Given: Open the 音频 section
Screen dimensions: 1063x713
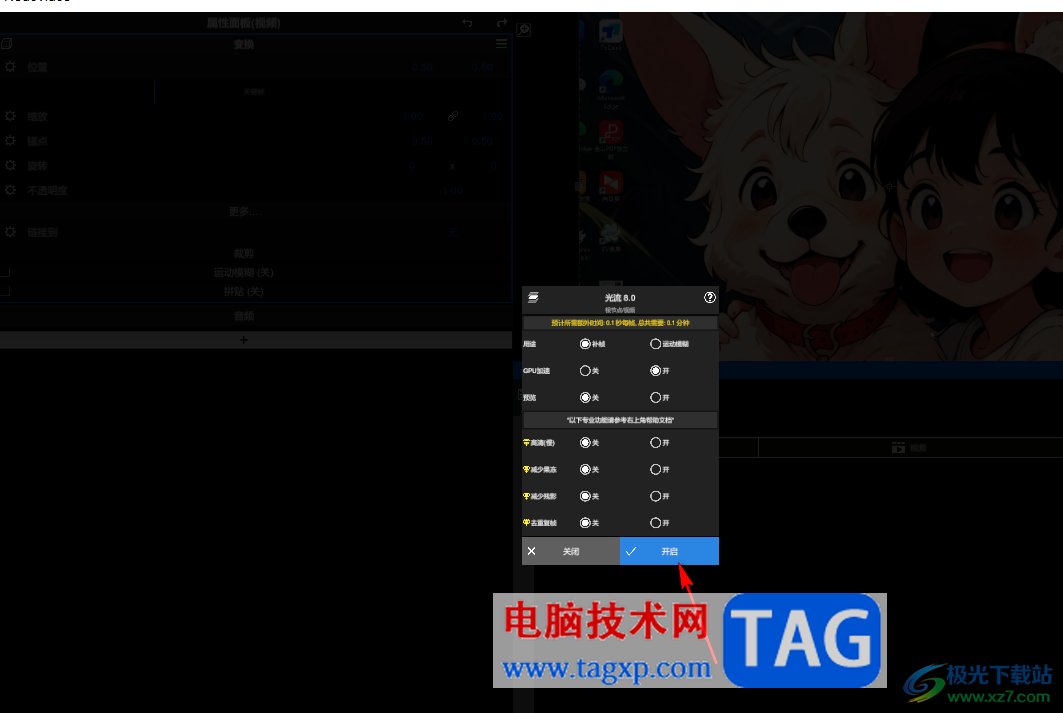Looking at the screenshot, I should [x=243, y=316].
